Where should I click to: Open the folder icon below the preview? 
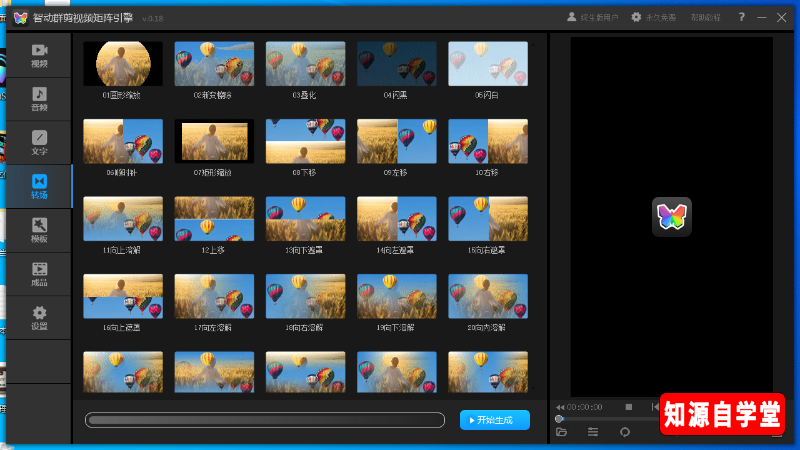562,432
